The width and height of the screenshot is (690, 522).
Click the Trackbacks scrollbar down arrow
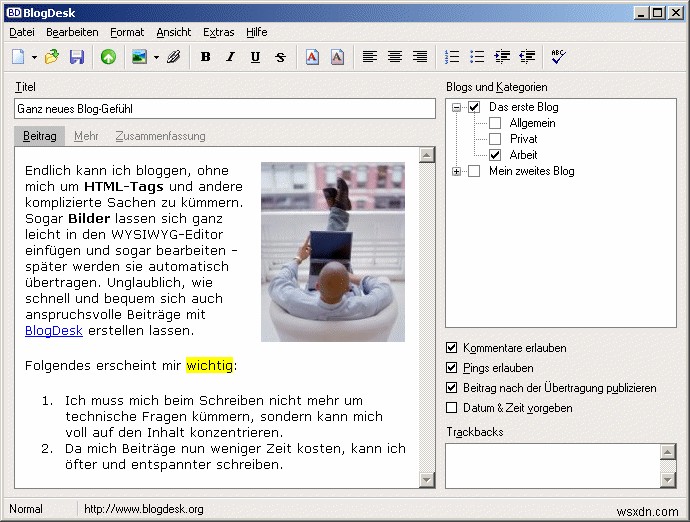click(x=668, y=480)
